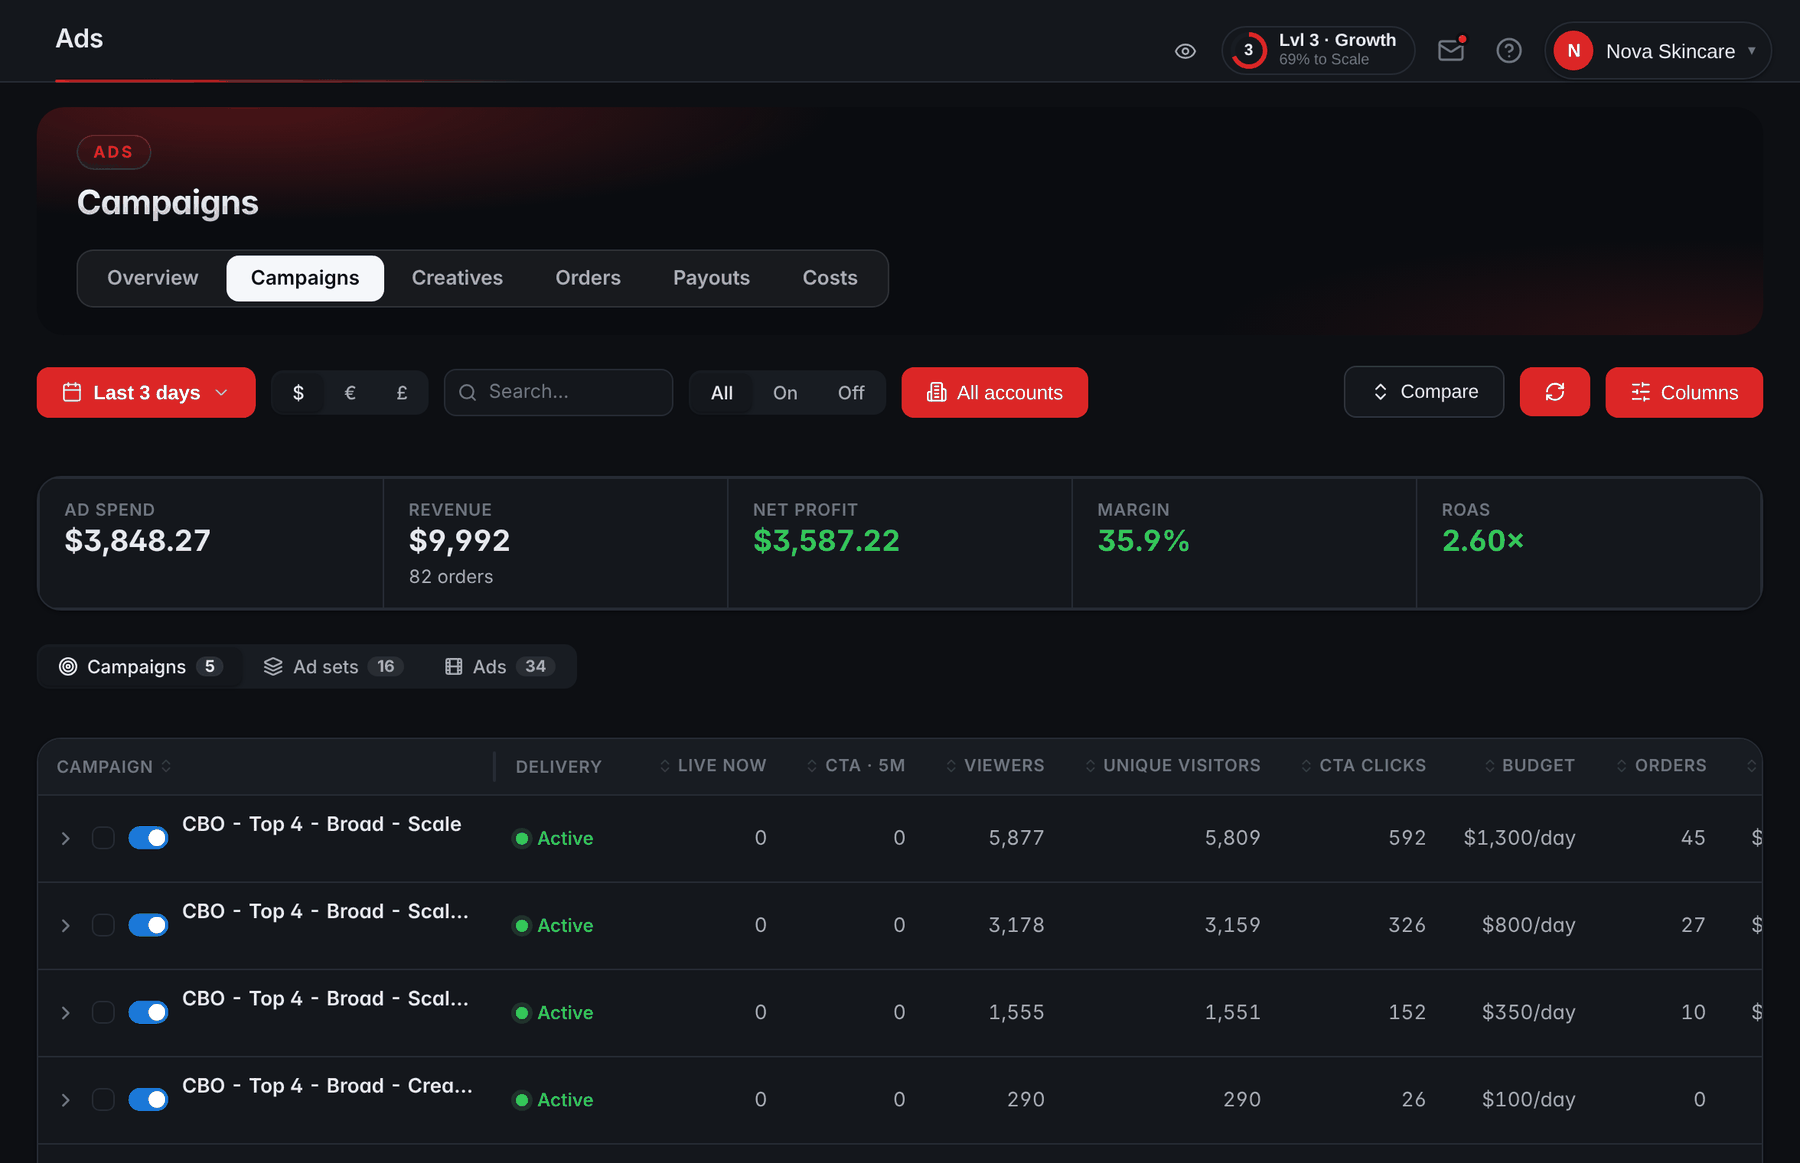The height and width of the screenshot is (1163, 1800).
Task: Sort by ORDERS column
Action: click(x=1661, y=766)
